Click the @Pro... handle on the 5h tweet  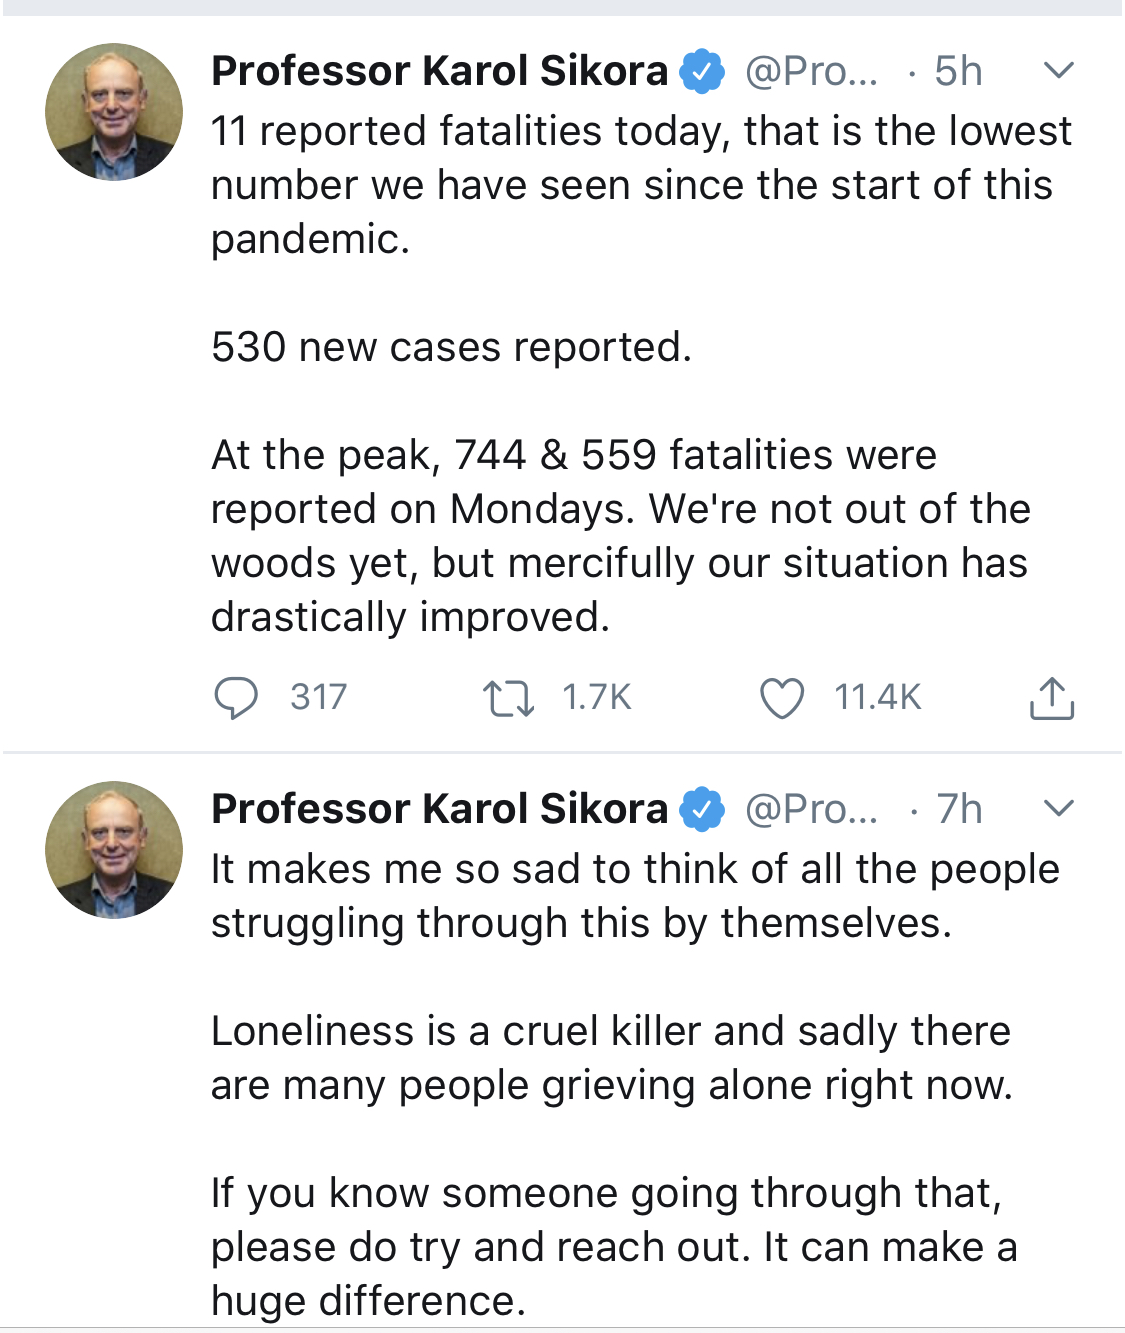click(811, 71)
